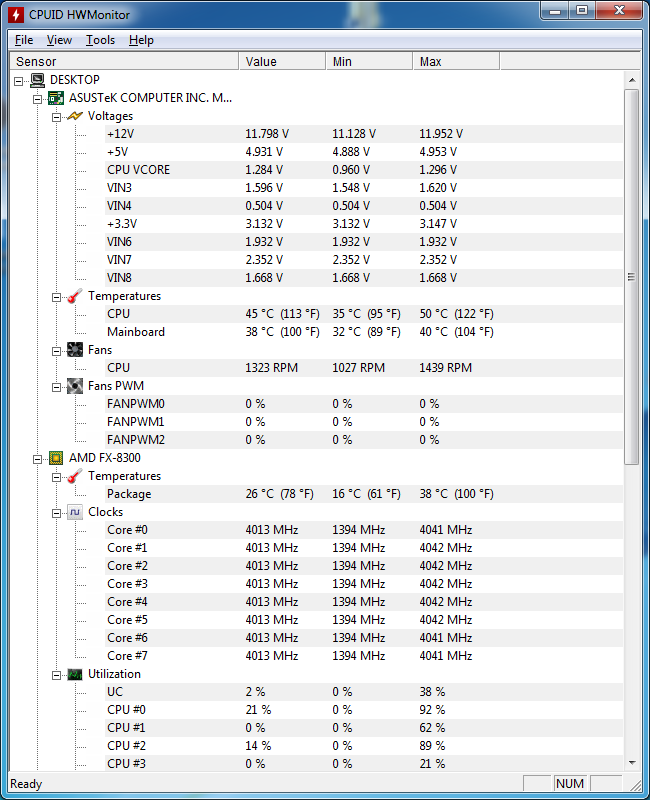Click the Fans icon
This screenshot has width=650, height=800.
75,350
